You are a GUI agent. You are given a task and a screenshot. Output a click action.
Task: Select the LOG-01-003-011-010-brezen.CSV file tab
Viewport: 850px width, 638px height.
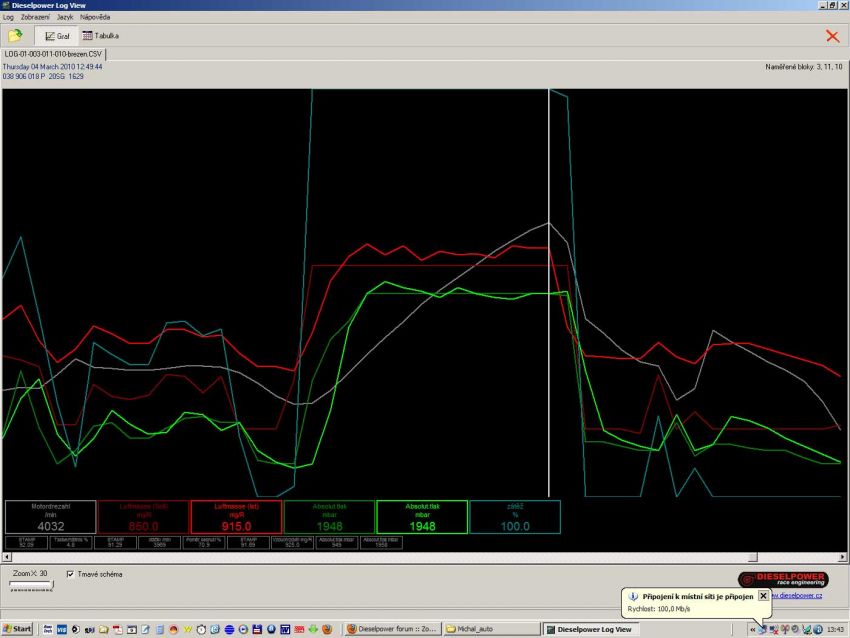coord(53,54)
